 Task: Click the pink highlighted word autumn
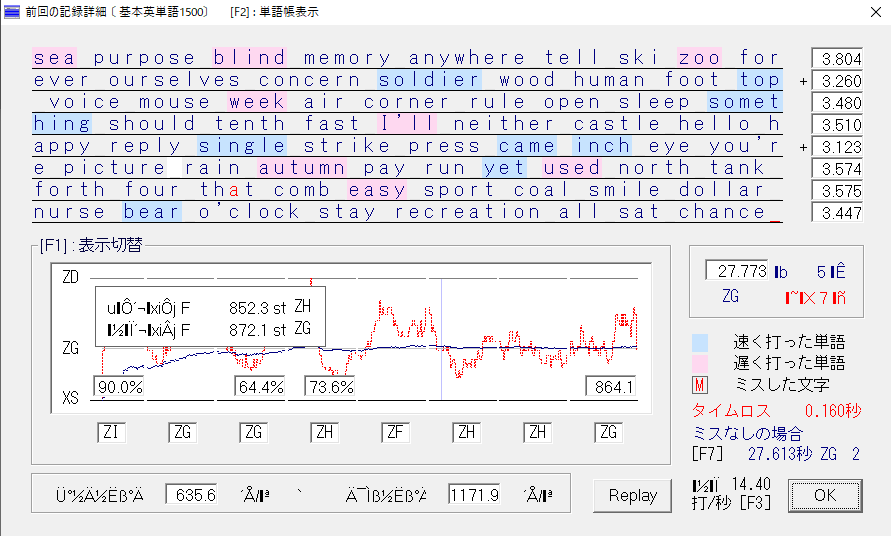point(302,168)
